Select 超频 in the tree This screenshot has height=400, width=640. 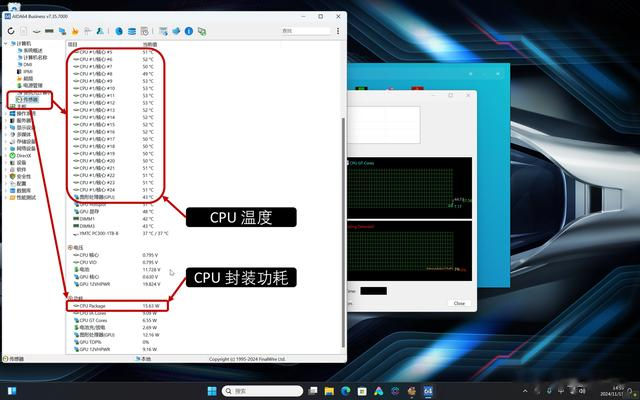click(28, 78)
